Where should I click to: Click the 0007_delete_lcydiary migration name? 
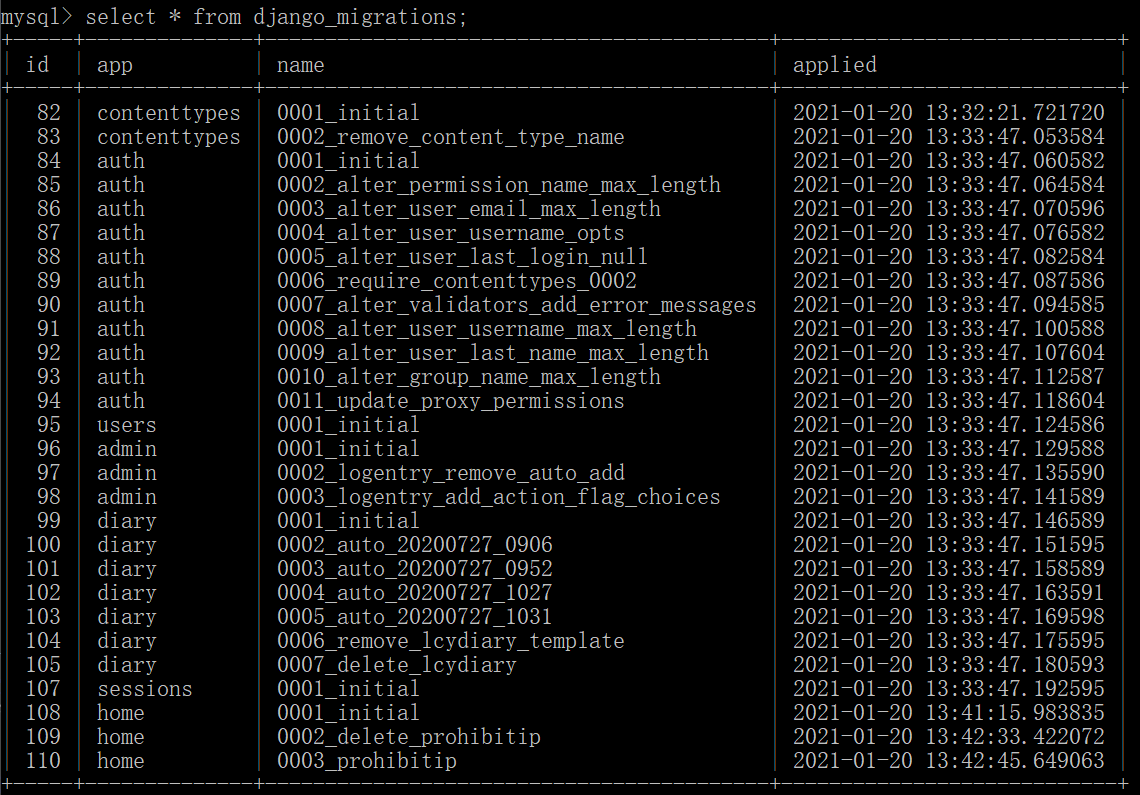tap(396, 665)
